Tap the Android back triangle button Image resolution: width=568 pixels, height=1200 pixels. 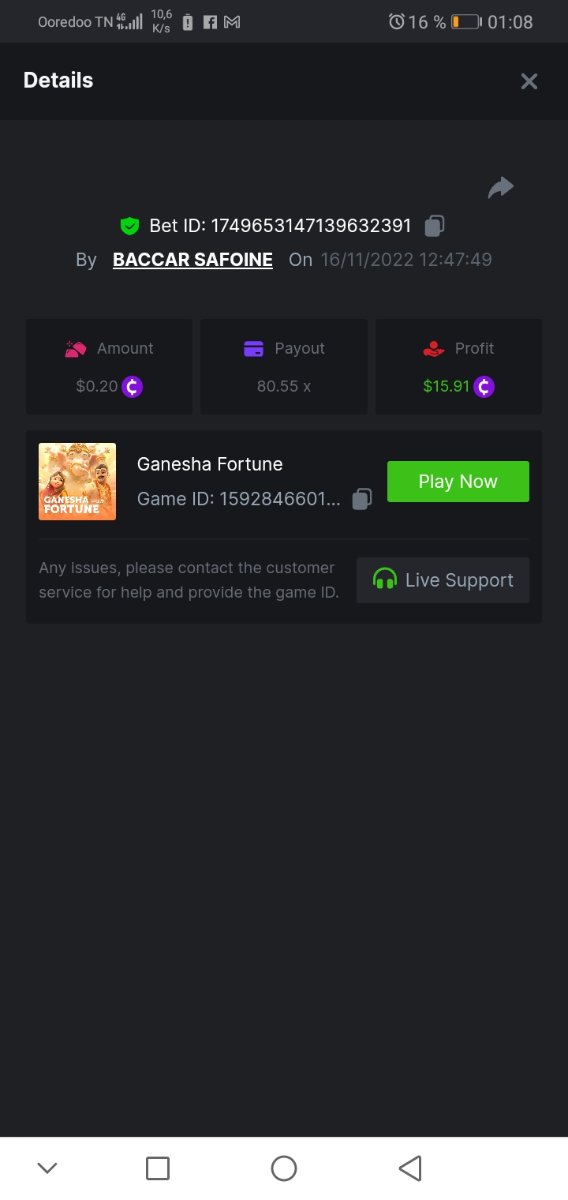click(410, 1168)
